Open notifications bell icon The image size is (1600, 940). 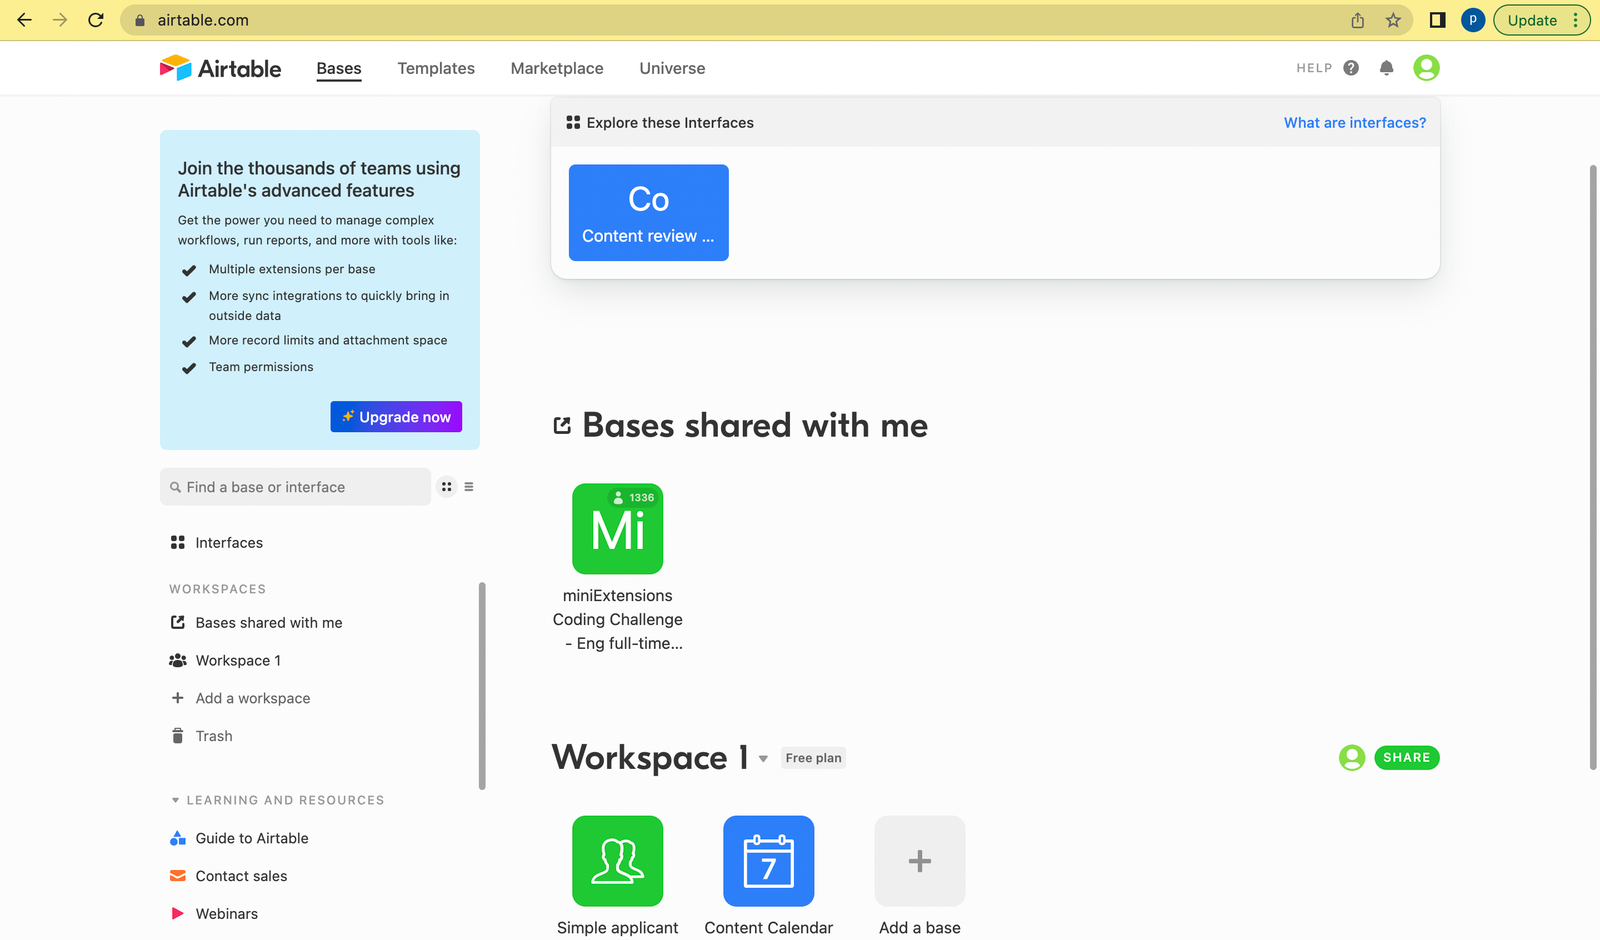[1386, 68]
